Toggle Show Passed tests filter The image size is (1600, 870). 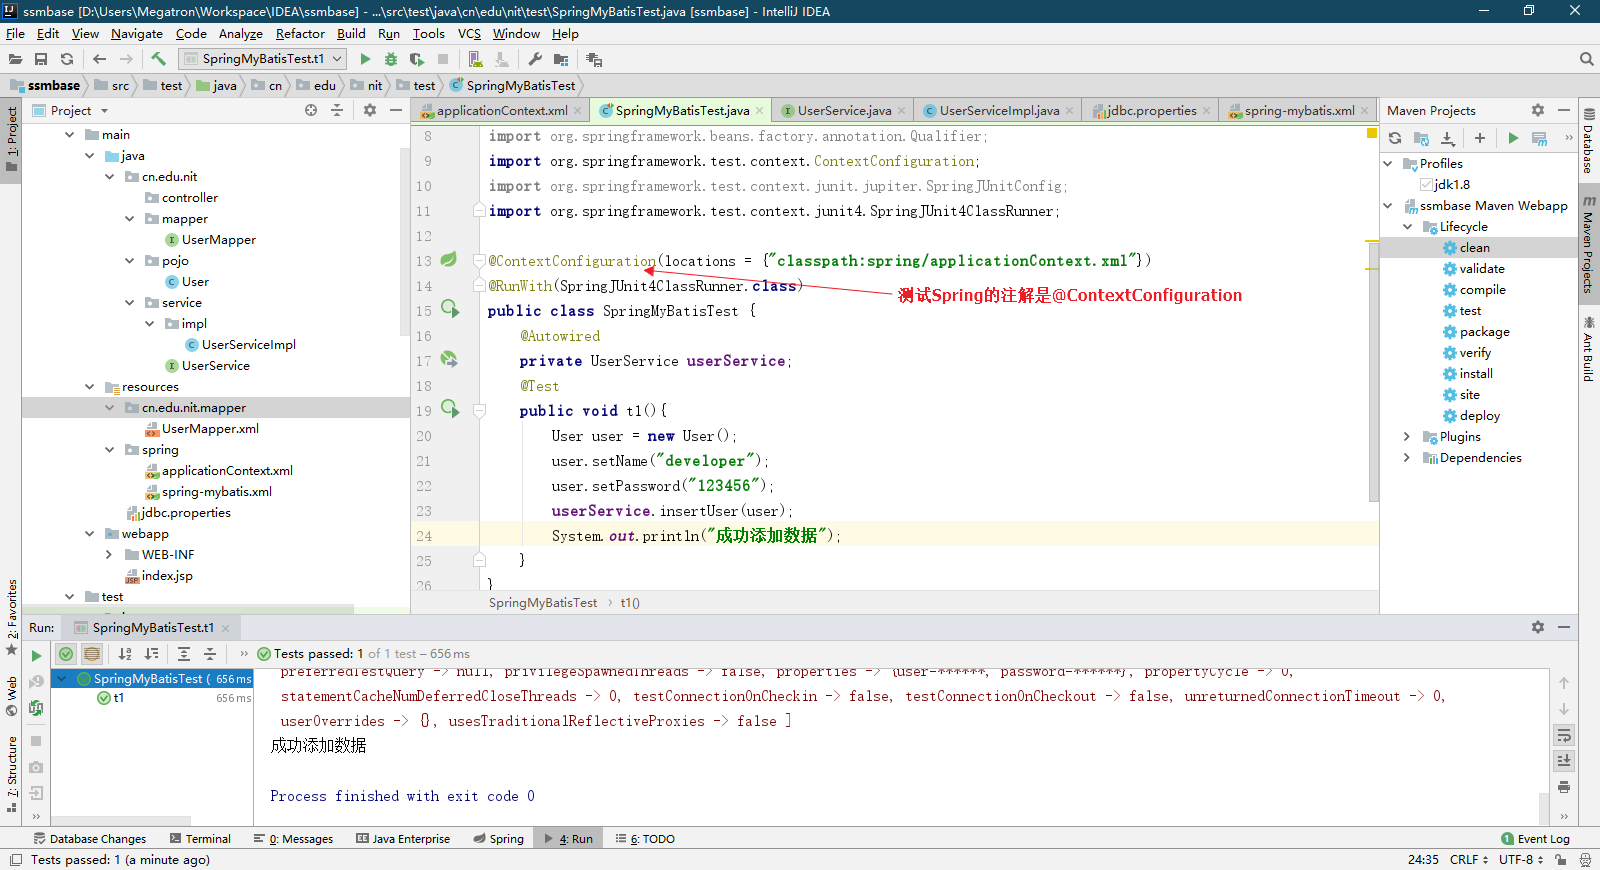coord(66,654)
